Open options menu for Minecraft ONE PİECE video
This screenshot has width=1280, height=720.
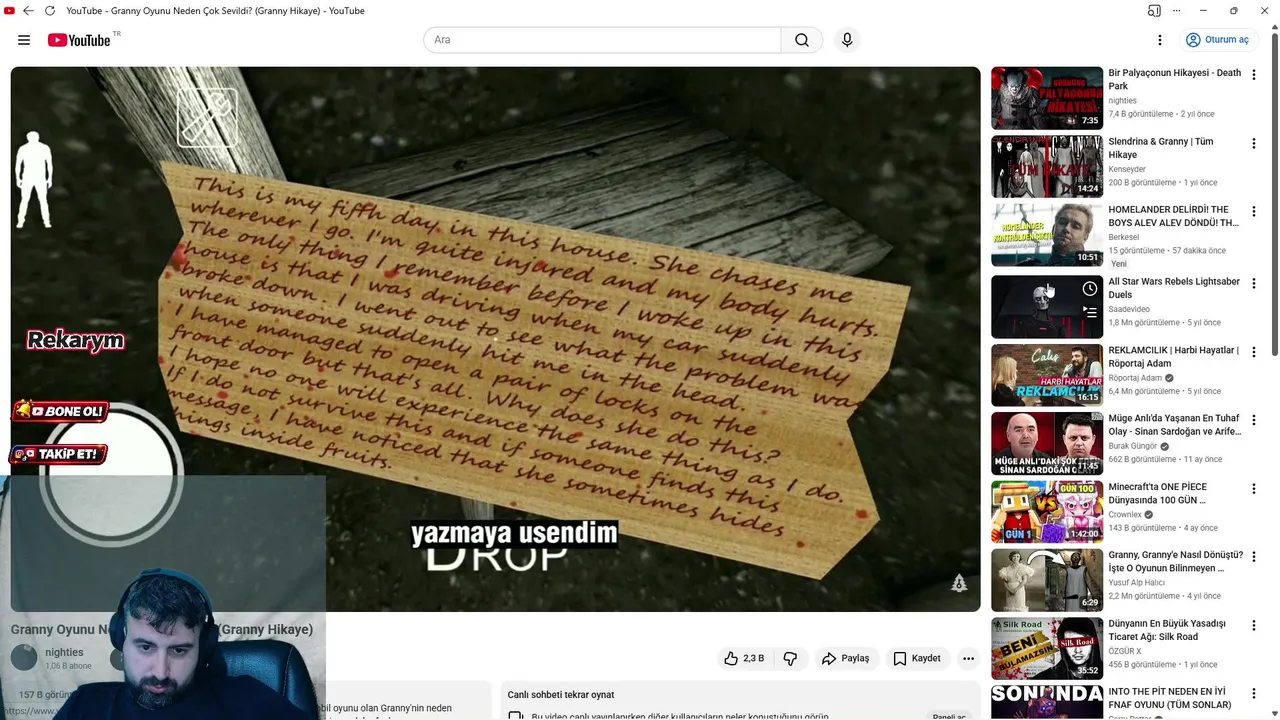1254,489
